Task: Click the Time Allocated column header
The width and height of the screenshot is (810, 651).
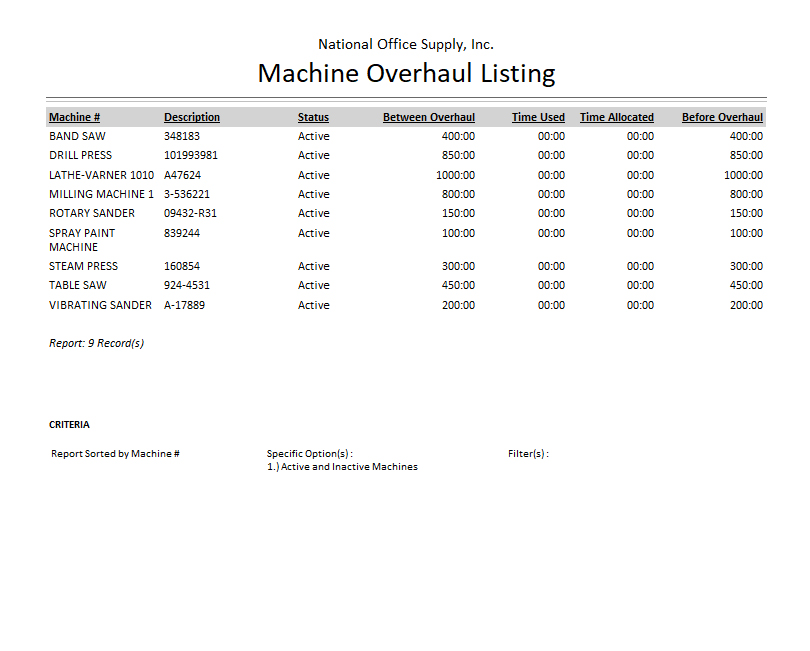Action: 616,117
